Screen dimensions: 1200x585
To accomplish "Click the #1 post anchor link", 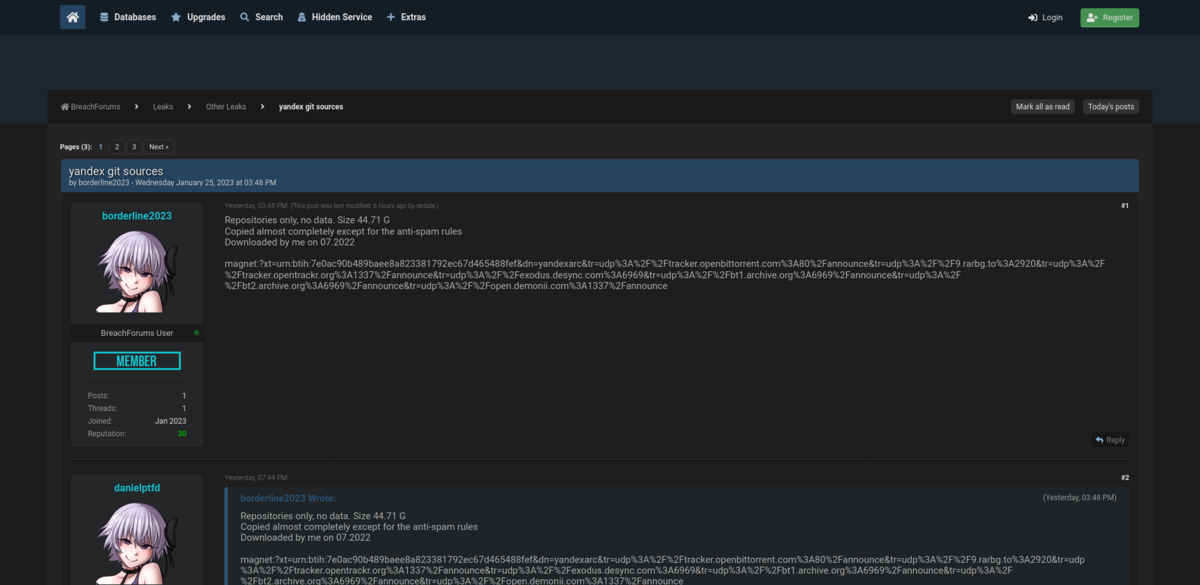I will pos(1124,205).
